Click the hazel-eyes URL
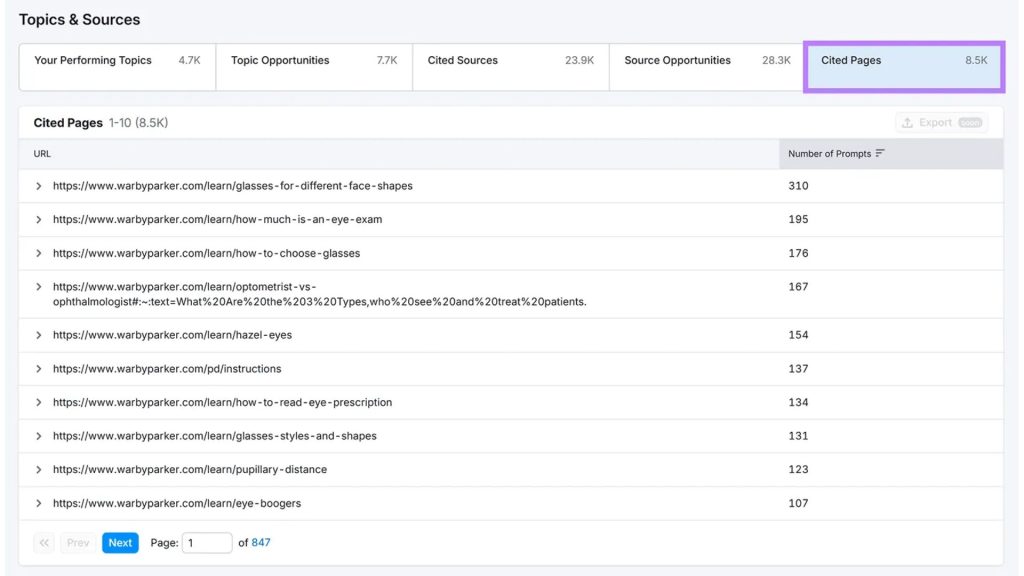The height and width of the screenshot is (576, 1024). pos(172,335)
